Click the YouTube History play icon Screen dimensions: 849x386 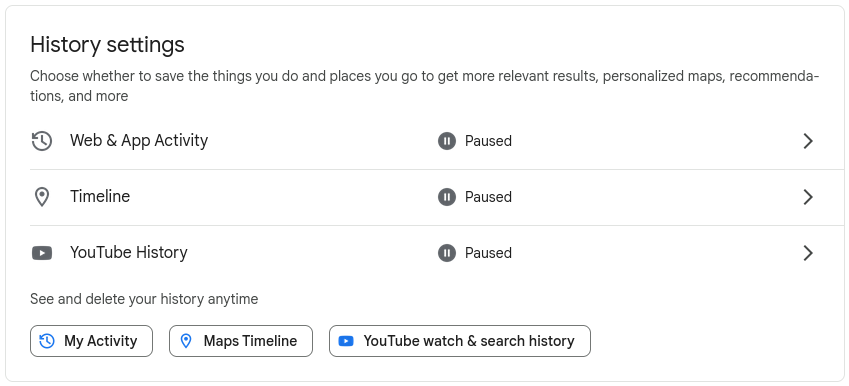[42, 253]
